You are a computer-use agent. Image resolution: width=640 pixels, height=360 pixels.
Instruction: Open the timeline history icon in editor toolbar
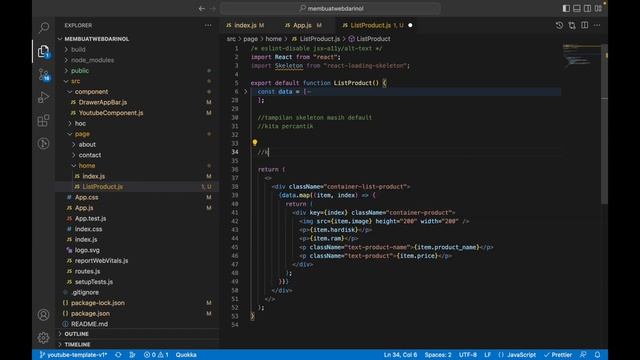(x=559, y=25)
